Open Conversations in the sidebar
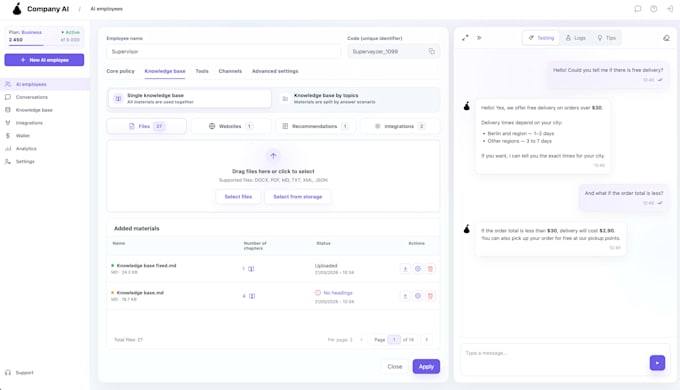This screenshot has height=390, width=680. pyautogui.click(x=45, y=97)
